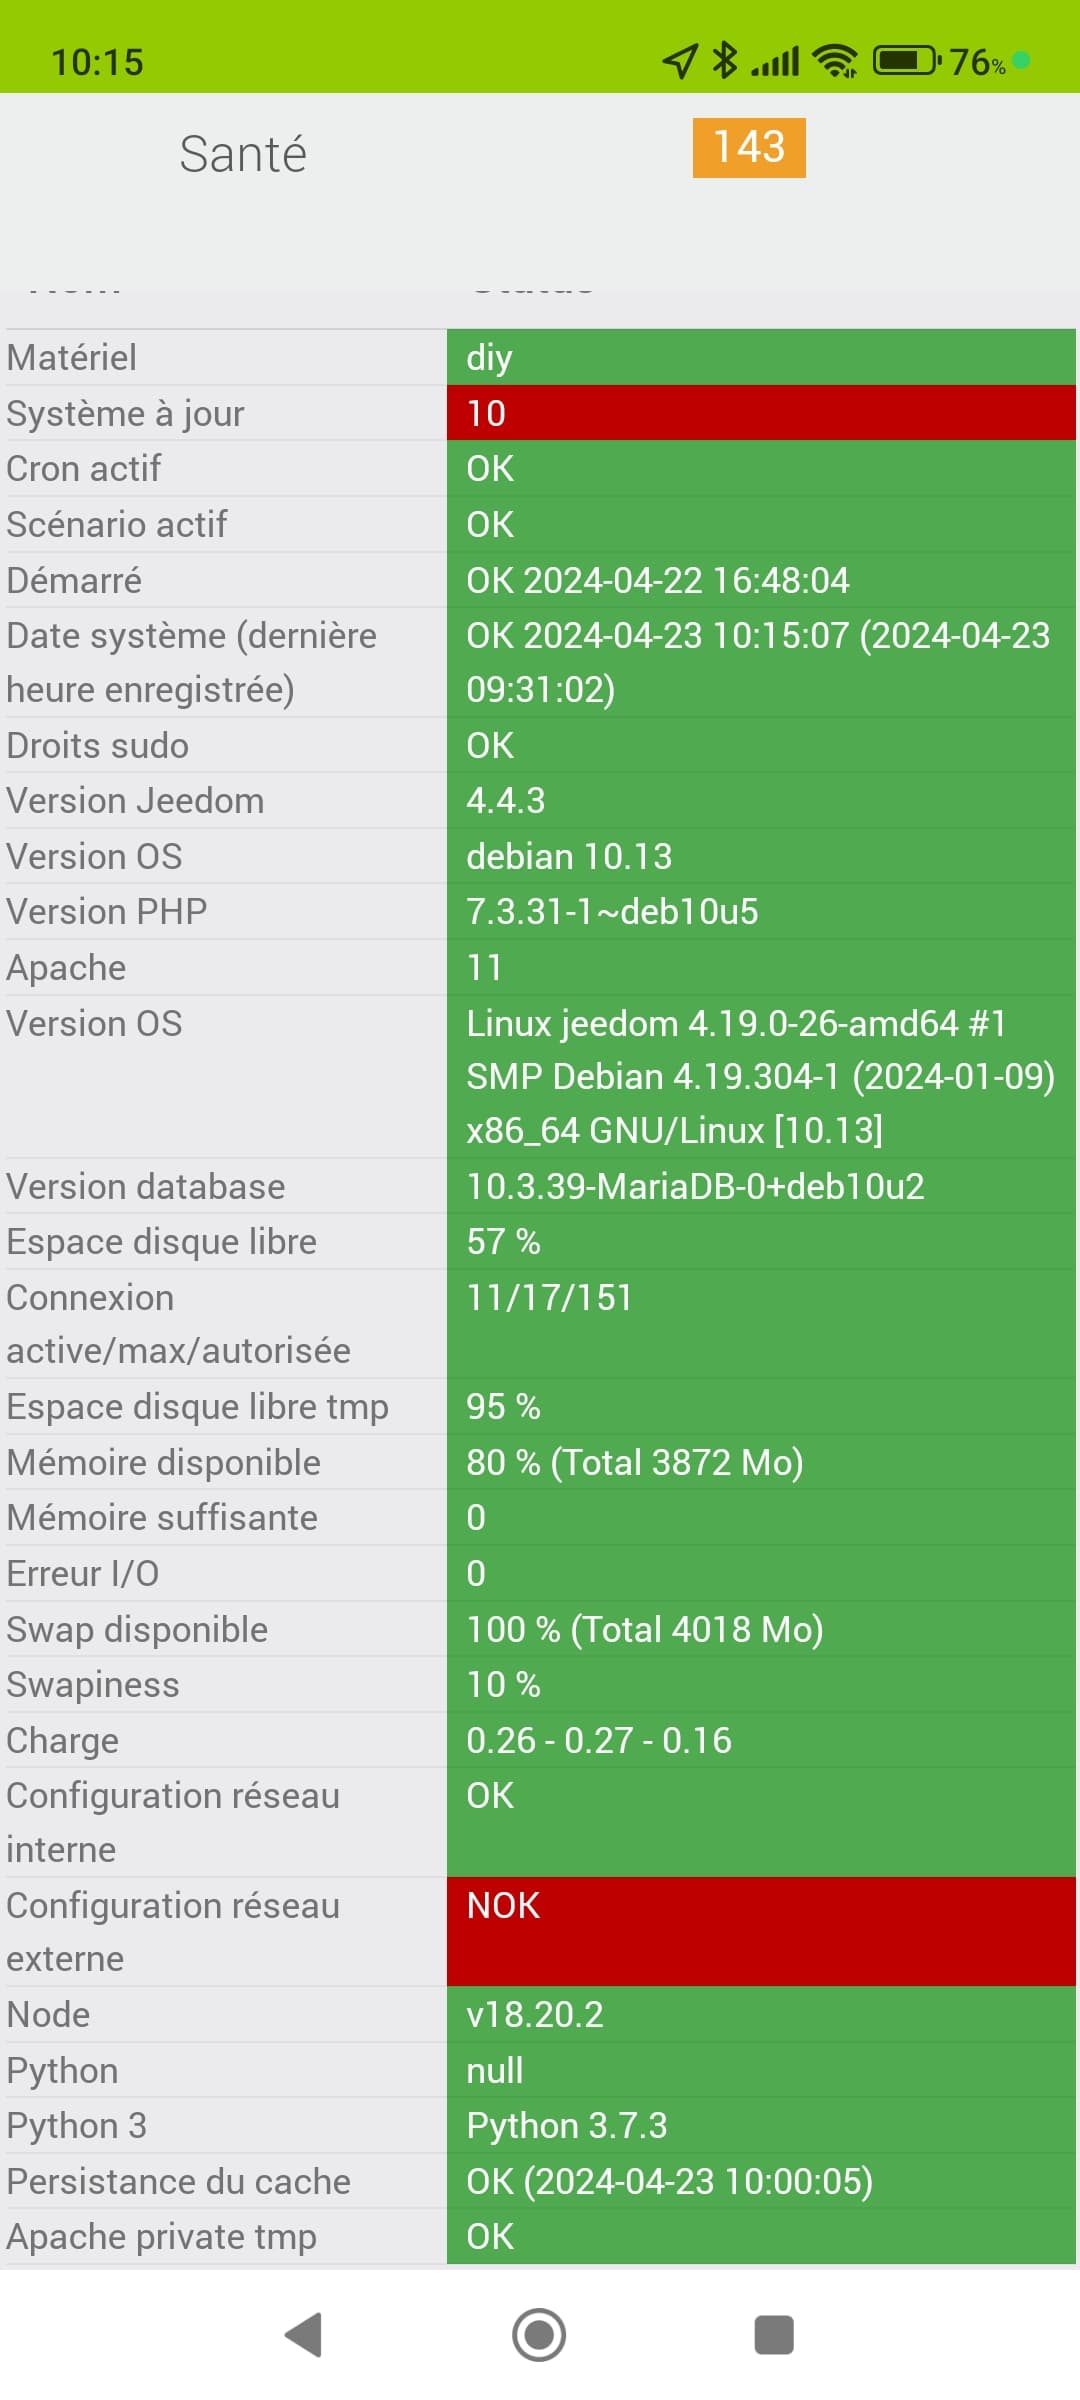The width and height of the screenshot is (1080, 2400).
Task: Tap the Node v18.20.2 status cell
Action: (761, 2014)
